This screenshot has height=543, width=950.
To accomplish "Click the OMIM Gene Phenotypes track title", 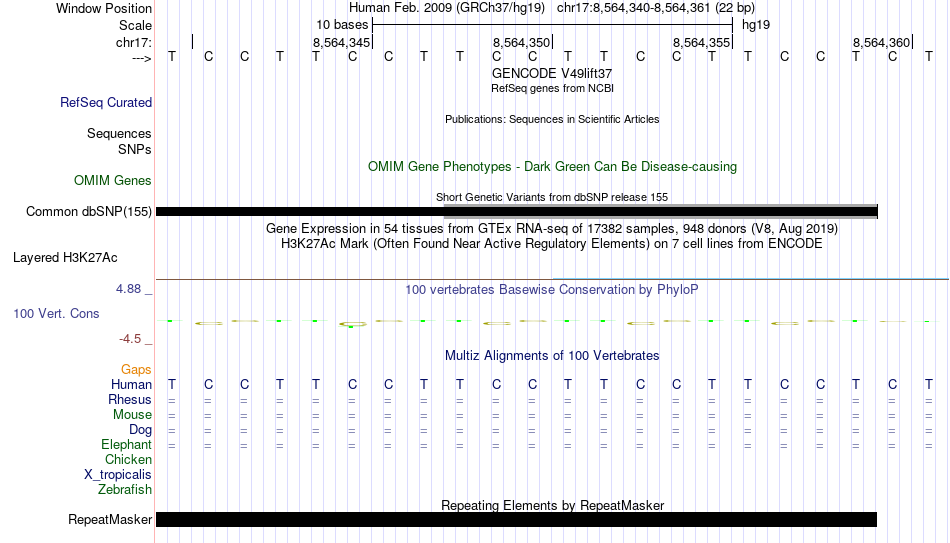I will 553,167.
